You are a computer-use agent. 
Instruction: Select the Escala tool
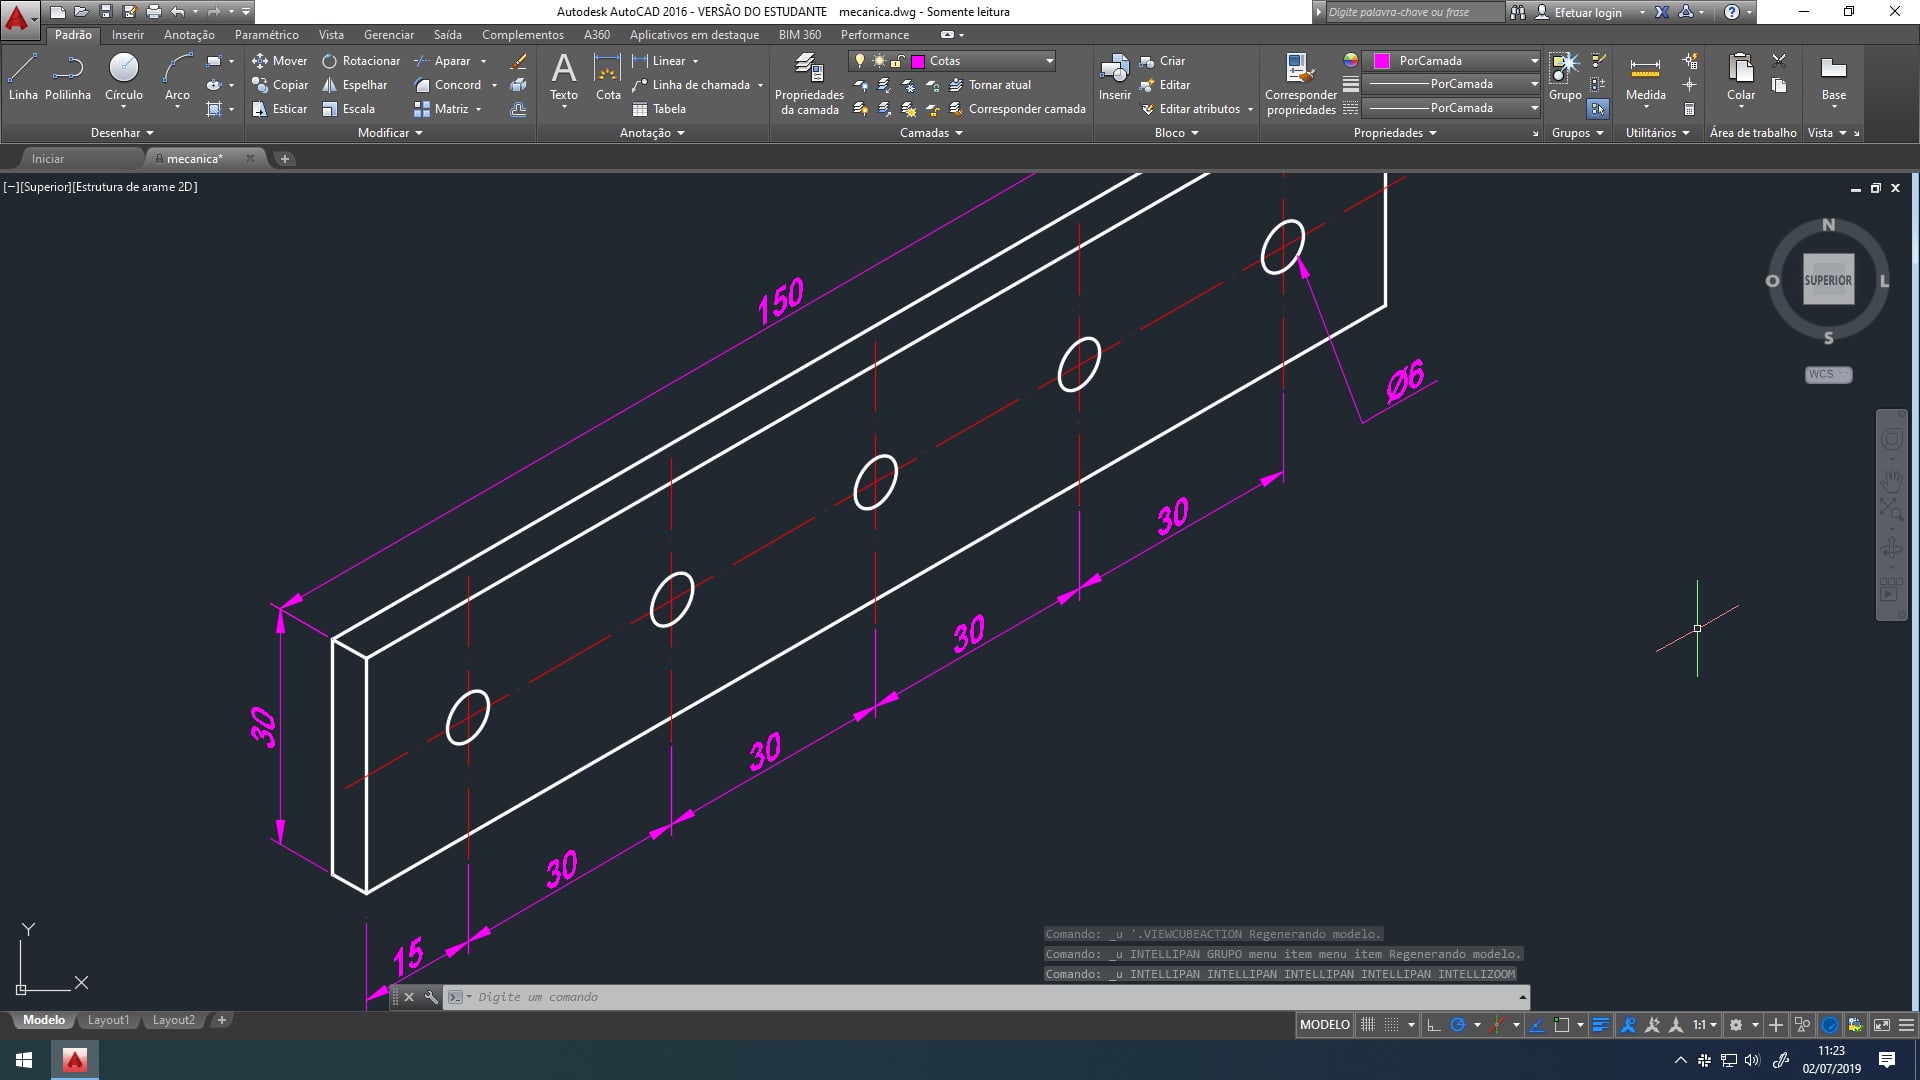[x=348, y=109]
